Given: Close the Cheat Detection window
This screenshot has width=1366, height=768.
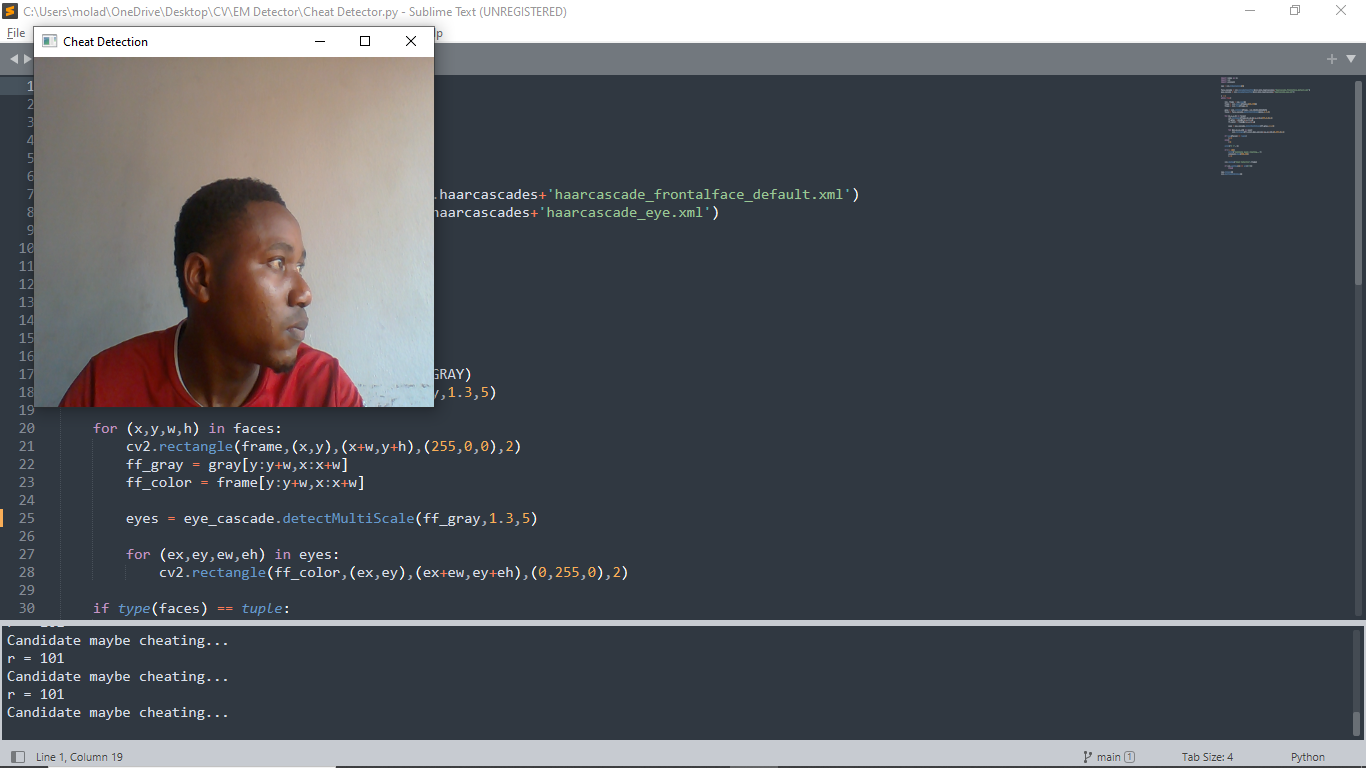Looking at the screenshot, I should (411, 41).
